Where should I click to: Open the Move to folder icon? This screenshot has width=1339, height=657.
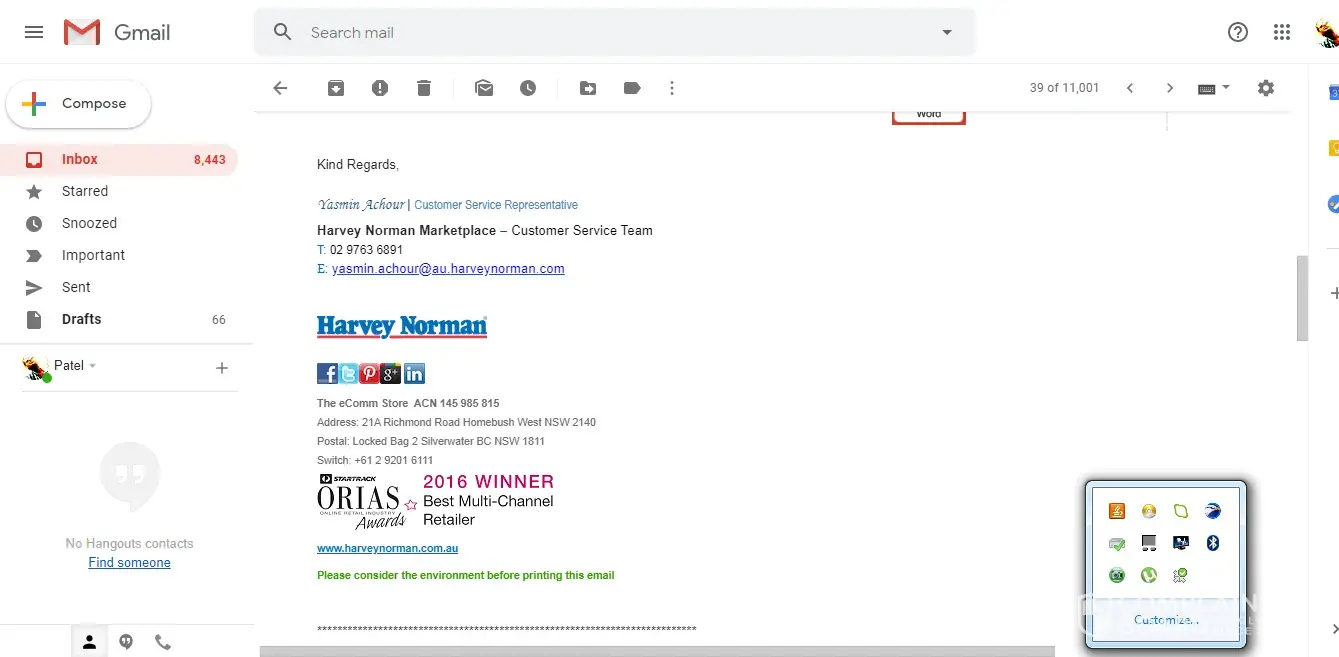pos(588,88)
